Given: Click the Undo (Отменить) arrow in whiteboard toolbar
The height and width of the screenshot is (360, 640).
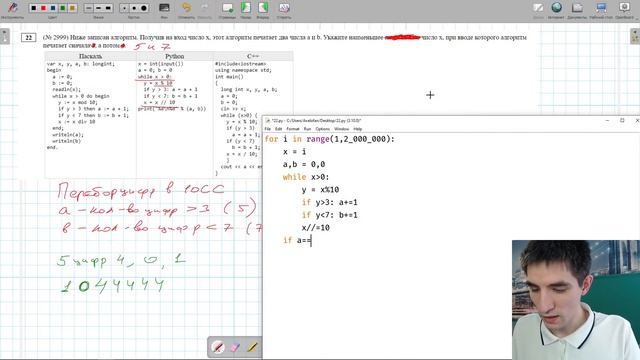Looking at the screenshot, I should pyautogui.click(x=187, y=8).
